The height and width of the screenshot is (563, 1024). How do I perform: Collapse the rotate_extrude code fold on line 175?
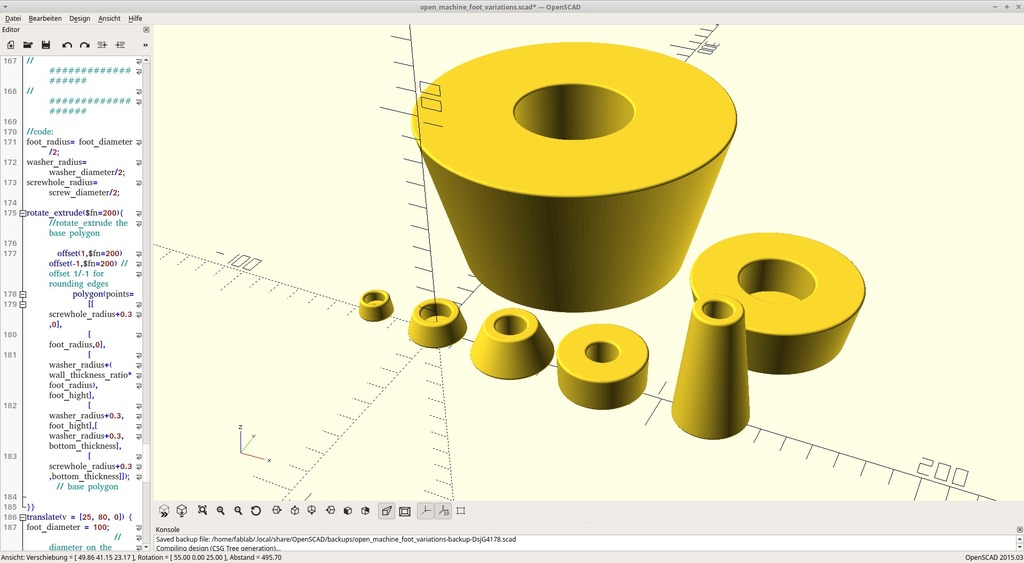click(x=23, y=213)
